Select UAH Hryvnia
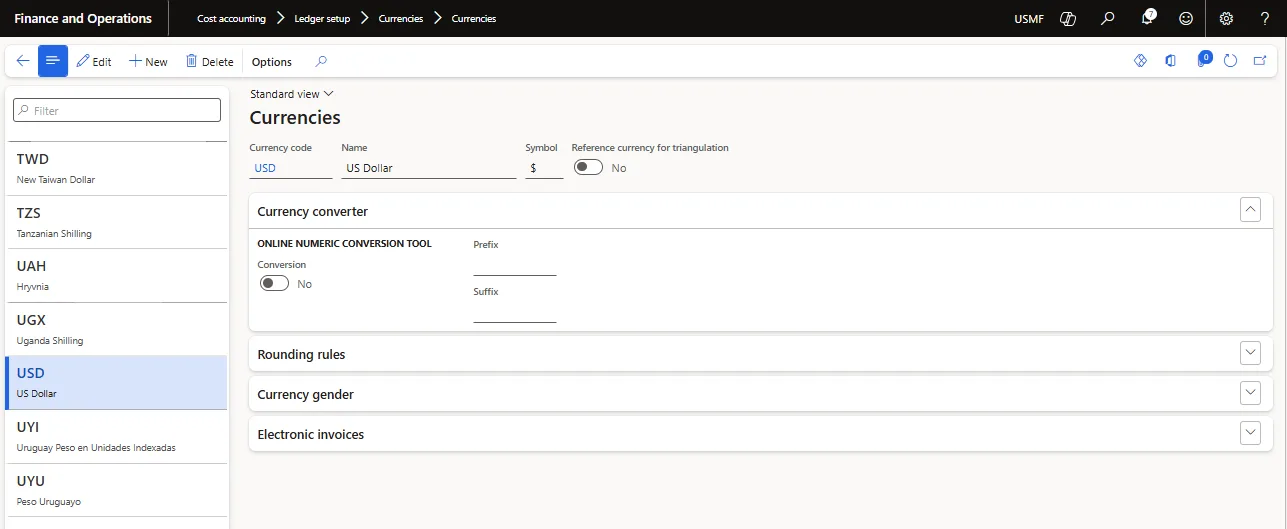This screenshot has width=1287, height=529. 116,275
